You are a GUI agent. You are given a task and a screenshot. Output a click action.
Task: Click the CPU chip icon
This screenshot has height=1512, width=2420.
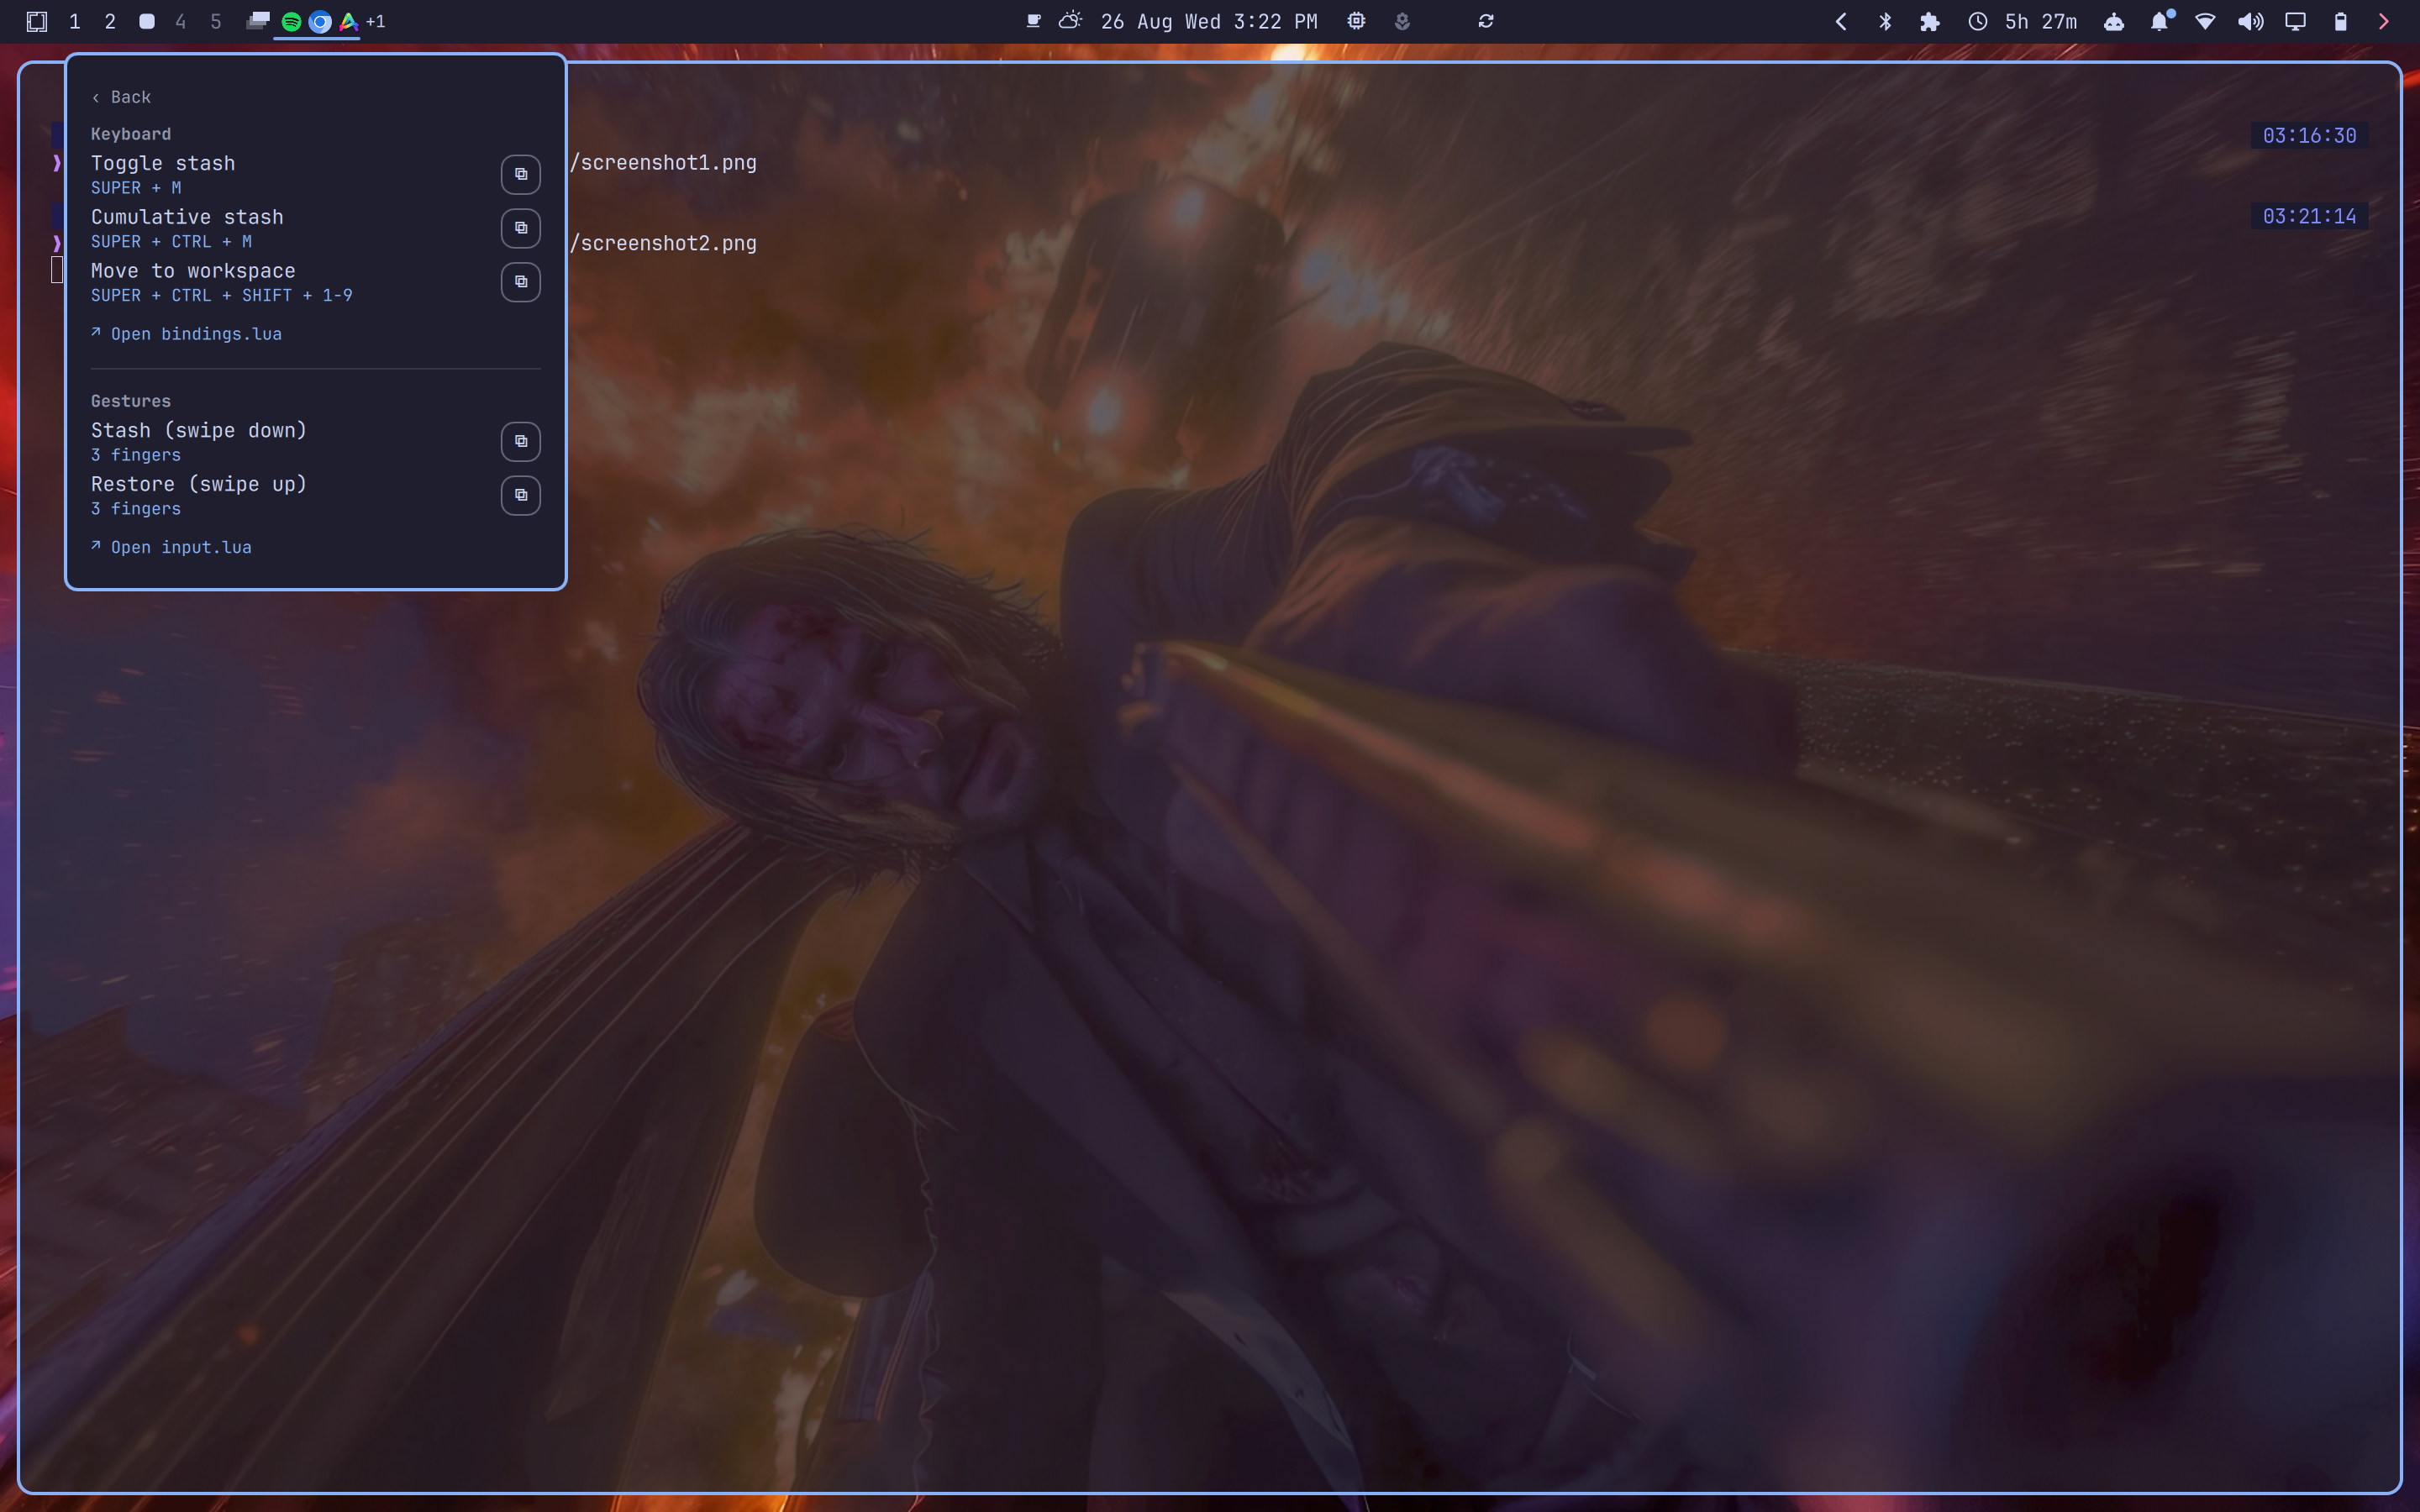(x=1356, y=21)
